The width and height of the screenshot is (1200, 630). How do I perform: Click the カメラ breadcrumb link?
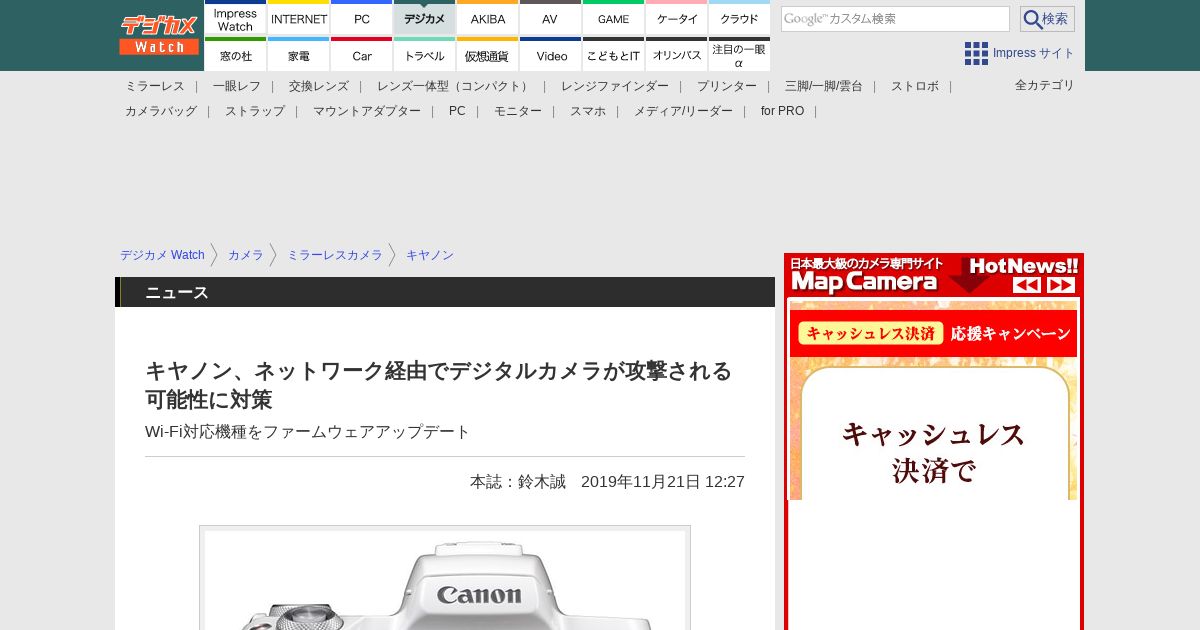coord(246,255)
